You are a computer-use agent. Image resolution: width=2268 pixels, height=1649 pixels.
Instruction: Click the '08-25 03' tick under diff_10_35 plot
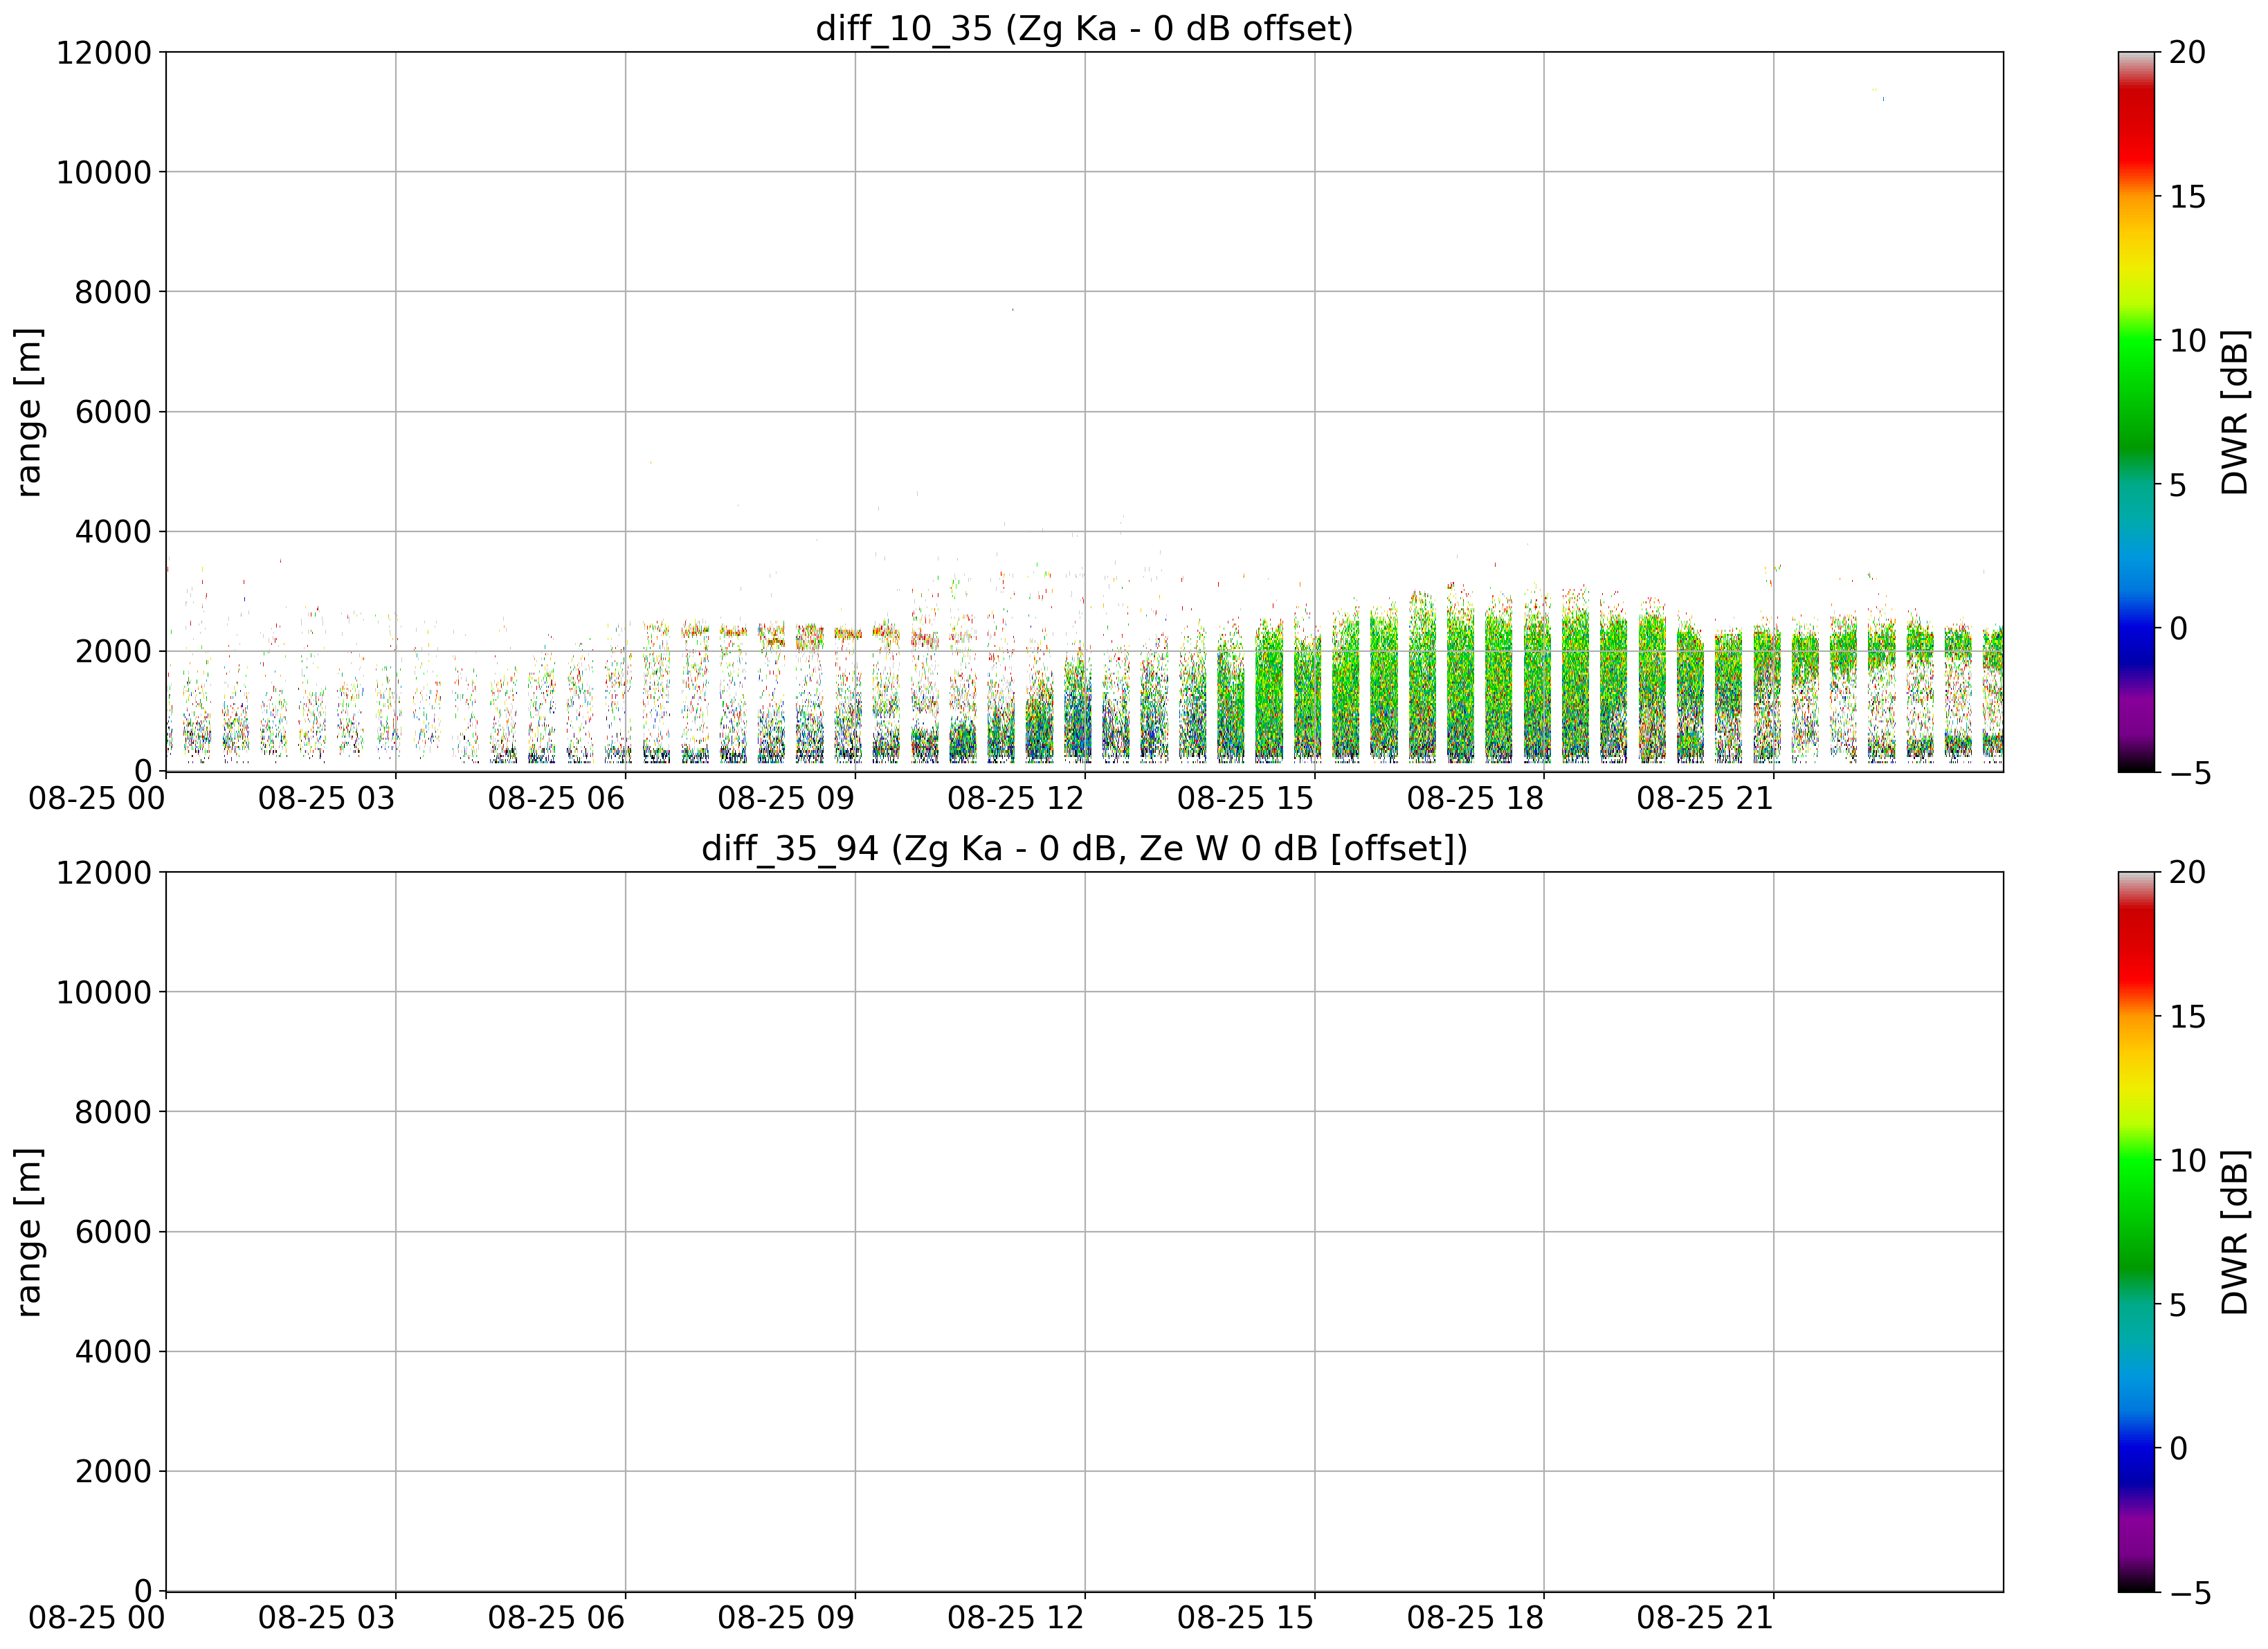(x=327, y=798)
